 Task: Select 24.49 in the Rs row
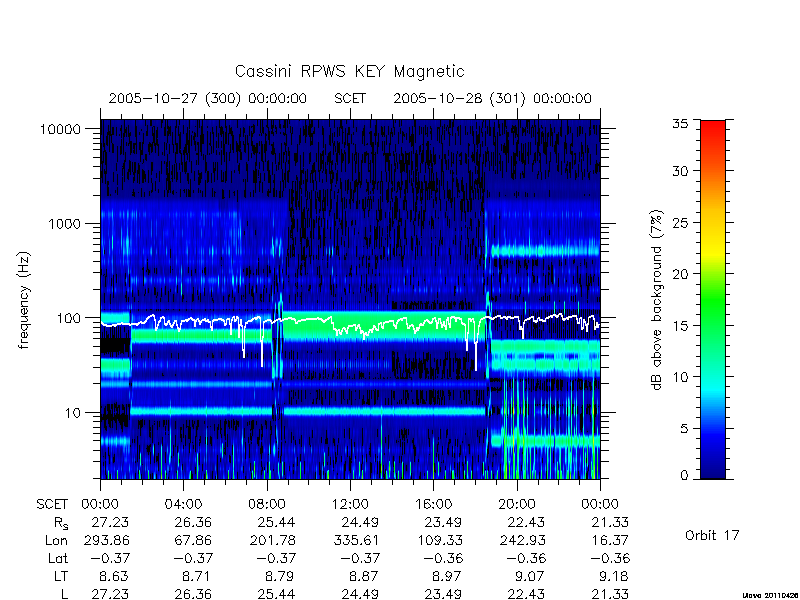[358, 522]
